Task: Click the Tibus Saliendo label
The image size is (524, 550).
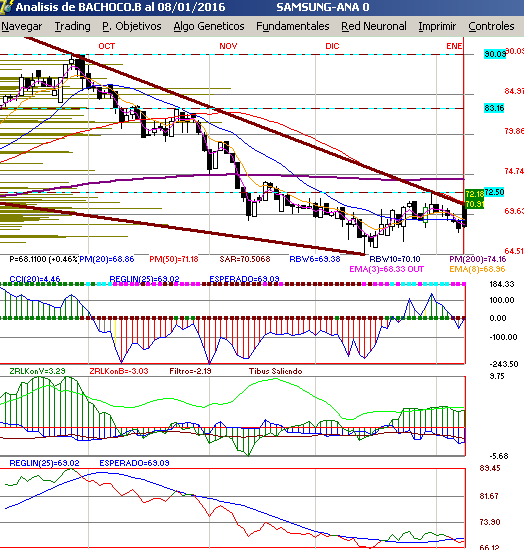Action: coord(275,371)
